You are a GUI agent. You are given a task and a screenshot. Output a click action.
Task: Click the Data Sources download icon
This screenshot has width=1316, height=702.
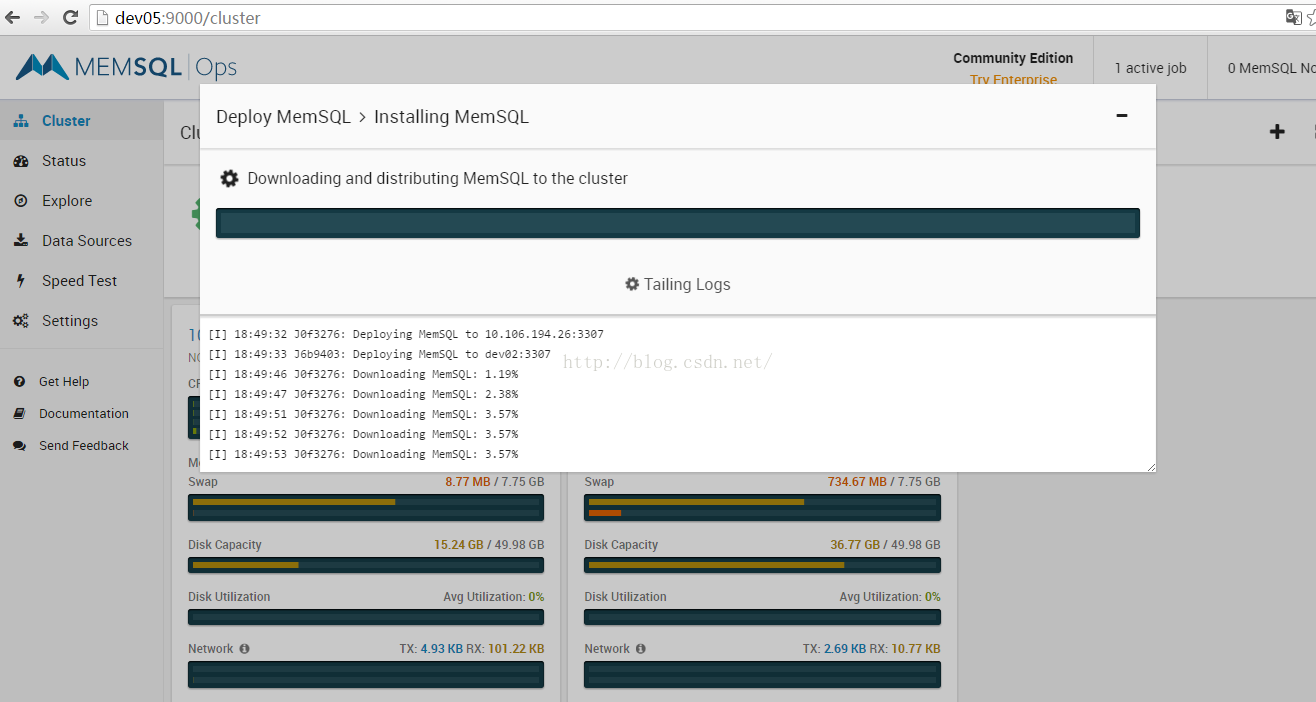(x=20, y=240)
